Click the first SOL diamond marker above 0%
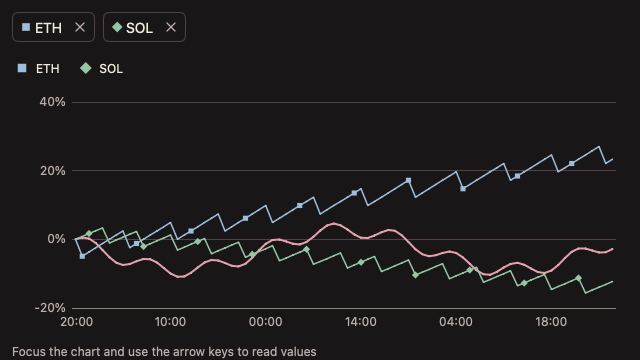 point(89,234)
